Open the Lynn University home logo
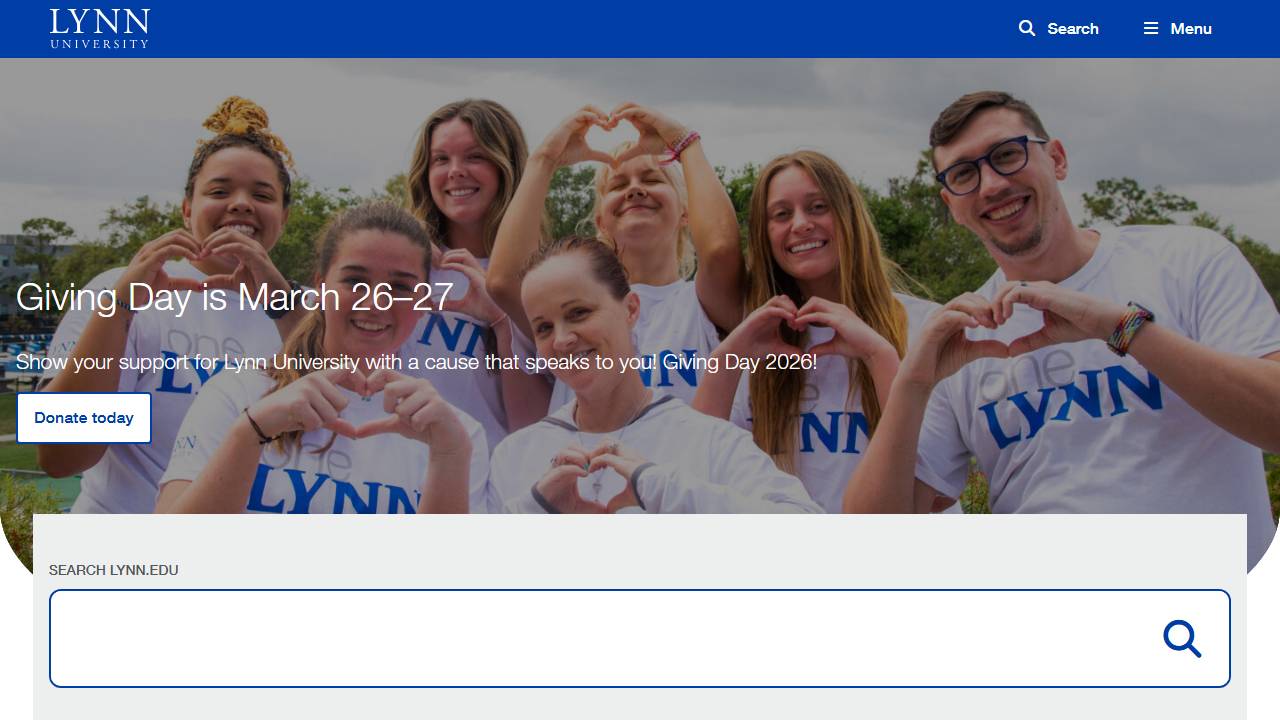This screenshot has height=720, width=1280. [x=100, y=28]
